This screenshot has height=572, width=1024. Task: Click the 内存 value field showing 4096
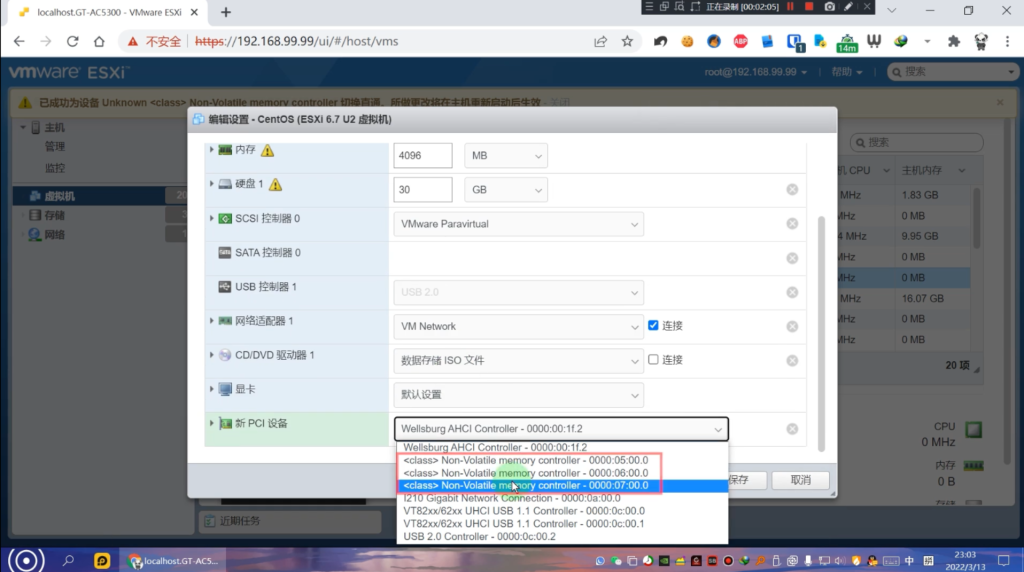pyautogui.click(x=424, y=156)
